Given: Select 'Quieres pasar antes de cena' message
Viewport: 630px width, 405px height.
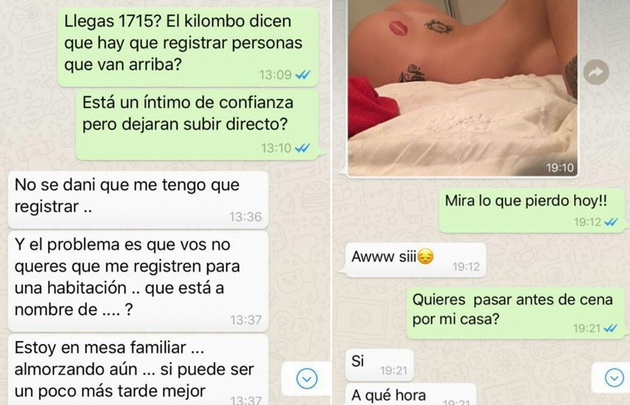Looking at the screenshot, I should [516, 313].
